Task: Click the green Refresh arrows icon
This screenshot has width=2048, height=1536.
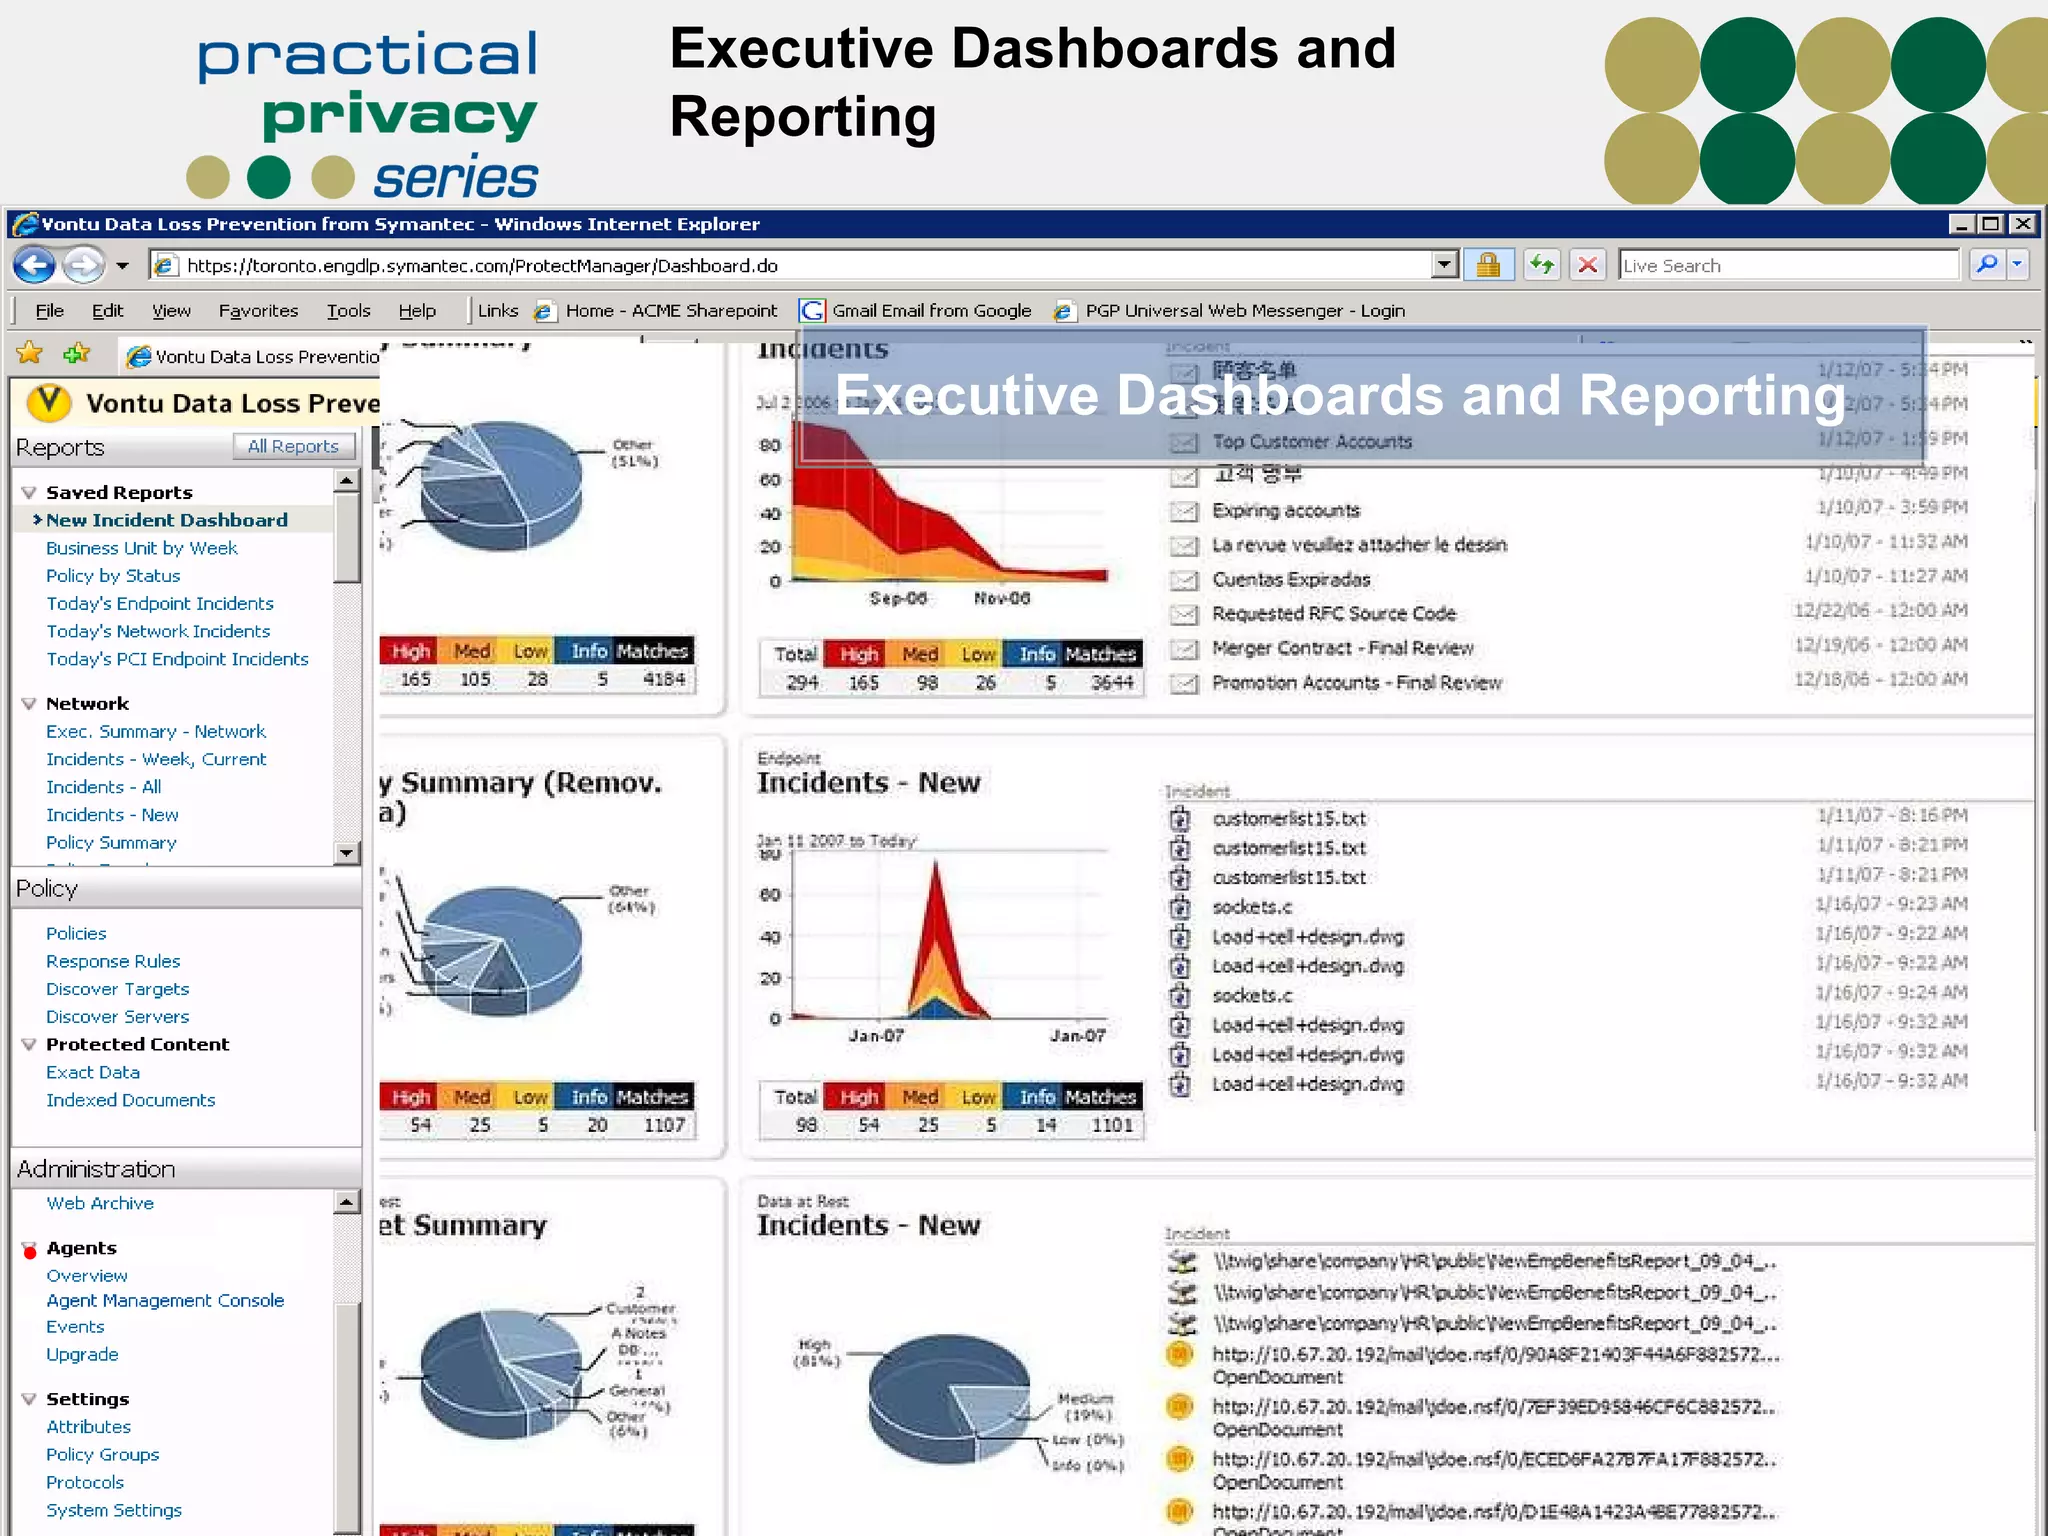Action: (1542, 265)
